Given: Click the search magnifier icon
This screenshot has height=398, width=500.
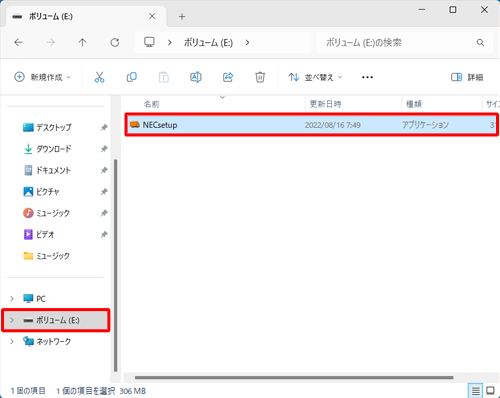Looking at the screenshot, I should (480, 42).
